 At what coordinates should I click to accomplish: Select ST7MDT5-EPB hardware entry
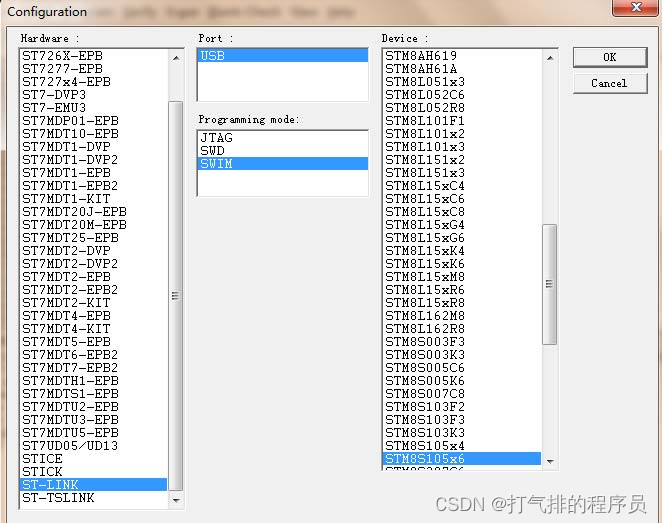94,341
